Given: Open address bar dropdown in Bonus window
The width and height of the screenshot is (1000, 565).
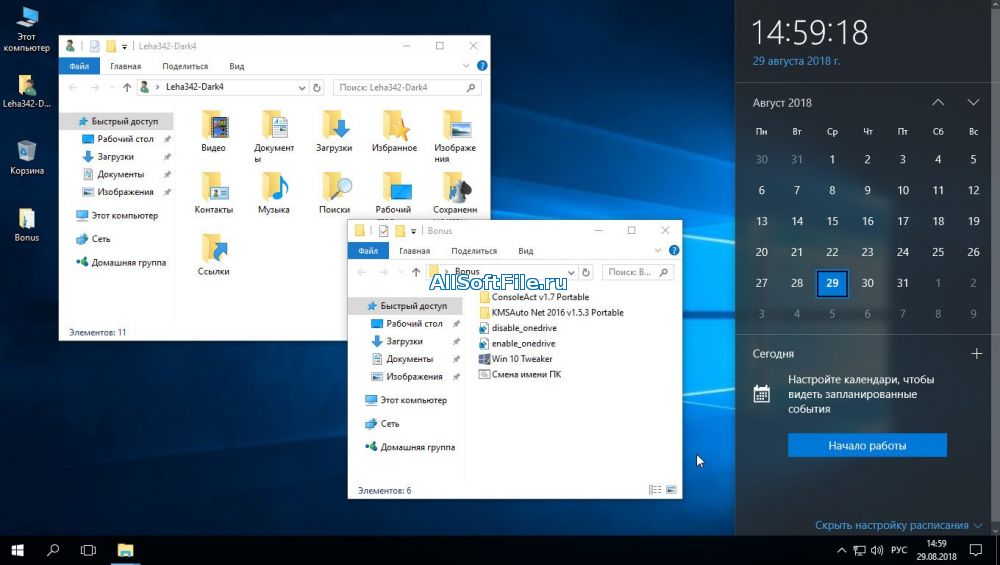Looking at the screenshot, I should tap(571, 272).
